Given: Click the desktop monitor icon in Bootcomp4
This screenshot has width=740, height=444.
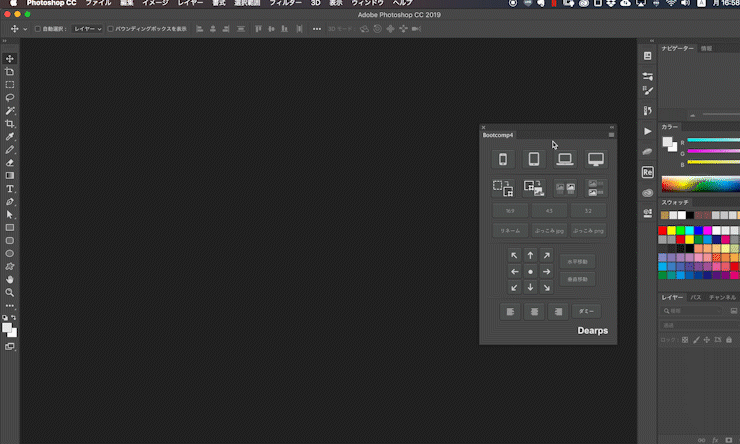Looking at the screenshot, I should pos(596,159).
